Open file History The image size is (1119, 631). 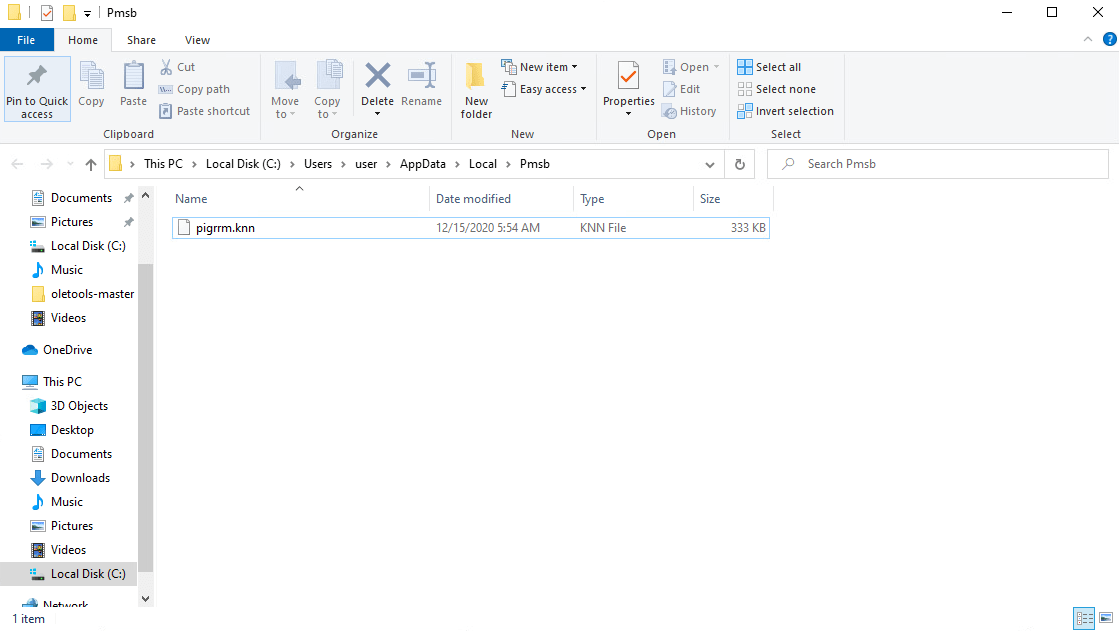tap(689, 111)
